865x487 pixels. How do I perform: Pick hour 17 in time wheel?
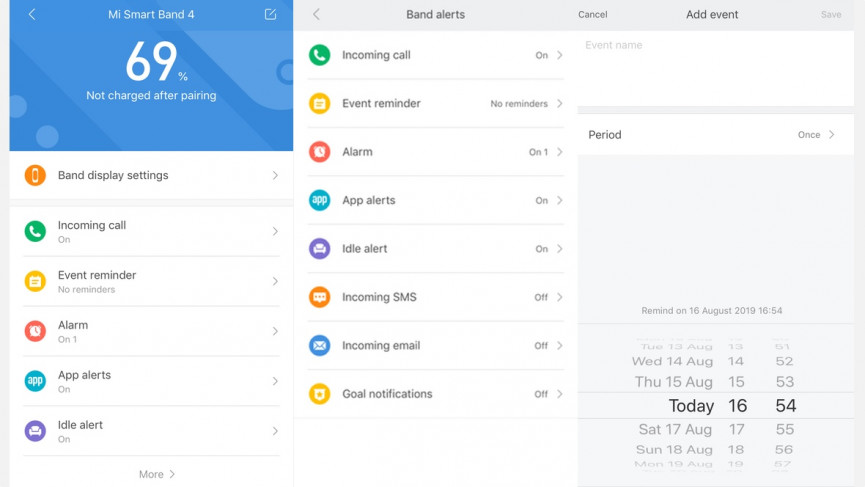pyautogui.click(x=736, y=429)
